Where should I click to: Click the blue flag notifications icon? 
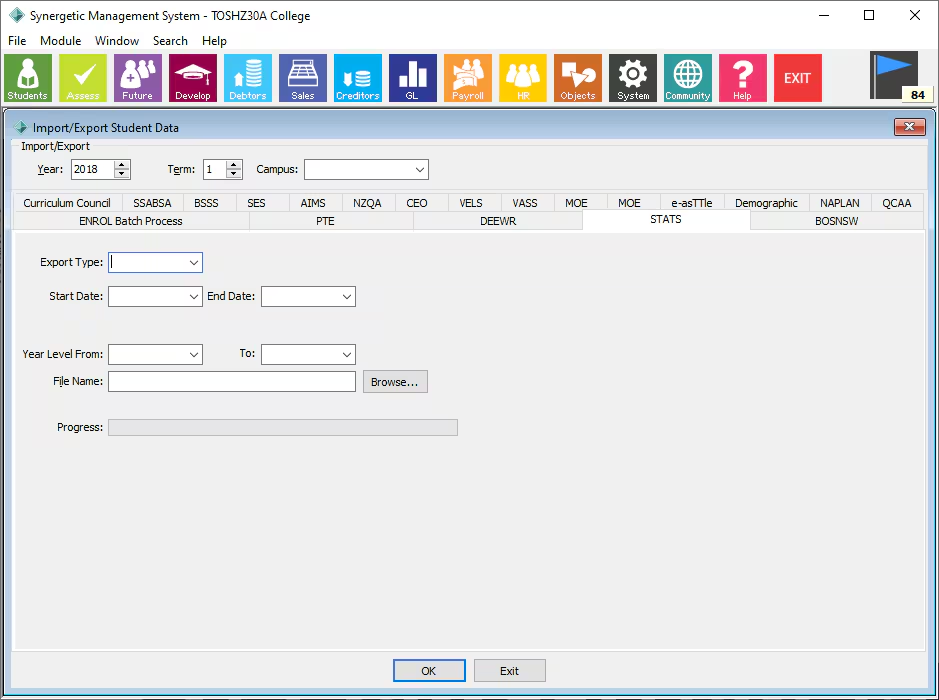pyautogui.click(x=893, y=75)
